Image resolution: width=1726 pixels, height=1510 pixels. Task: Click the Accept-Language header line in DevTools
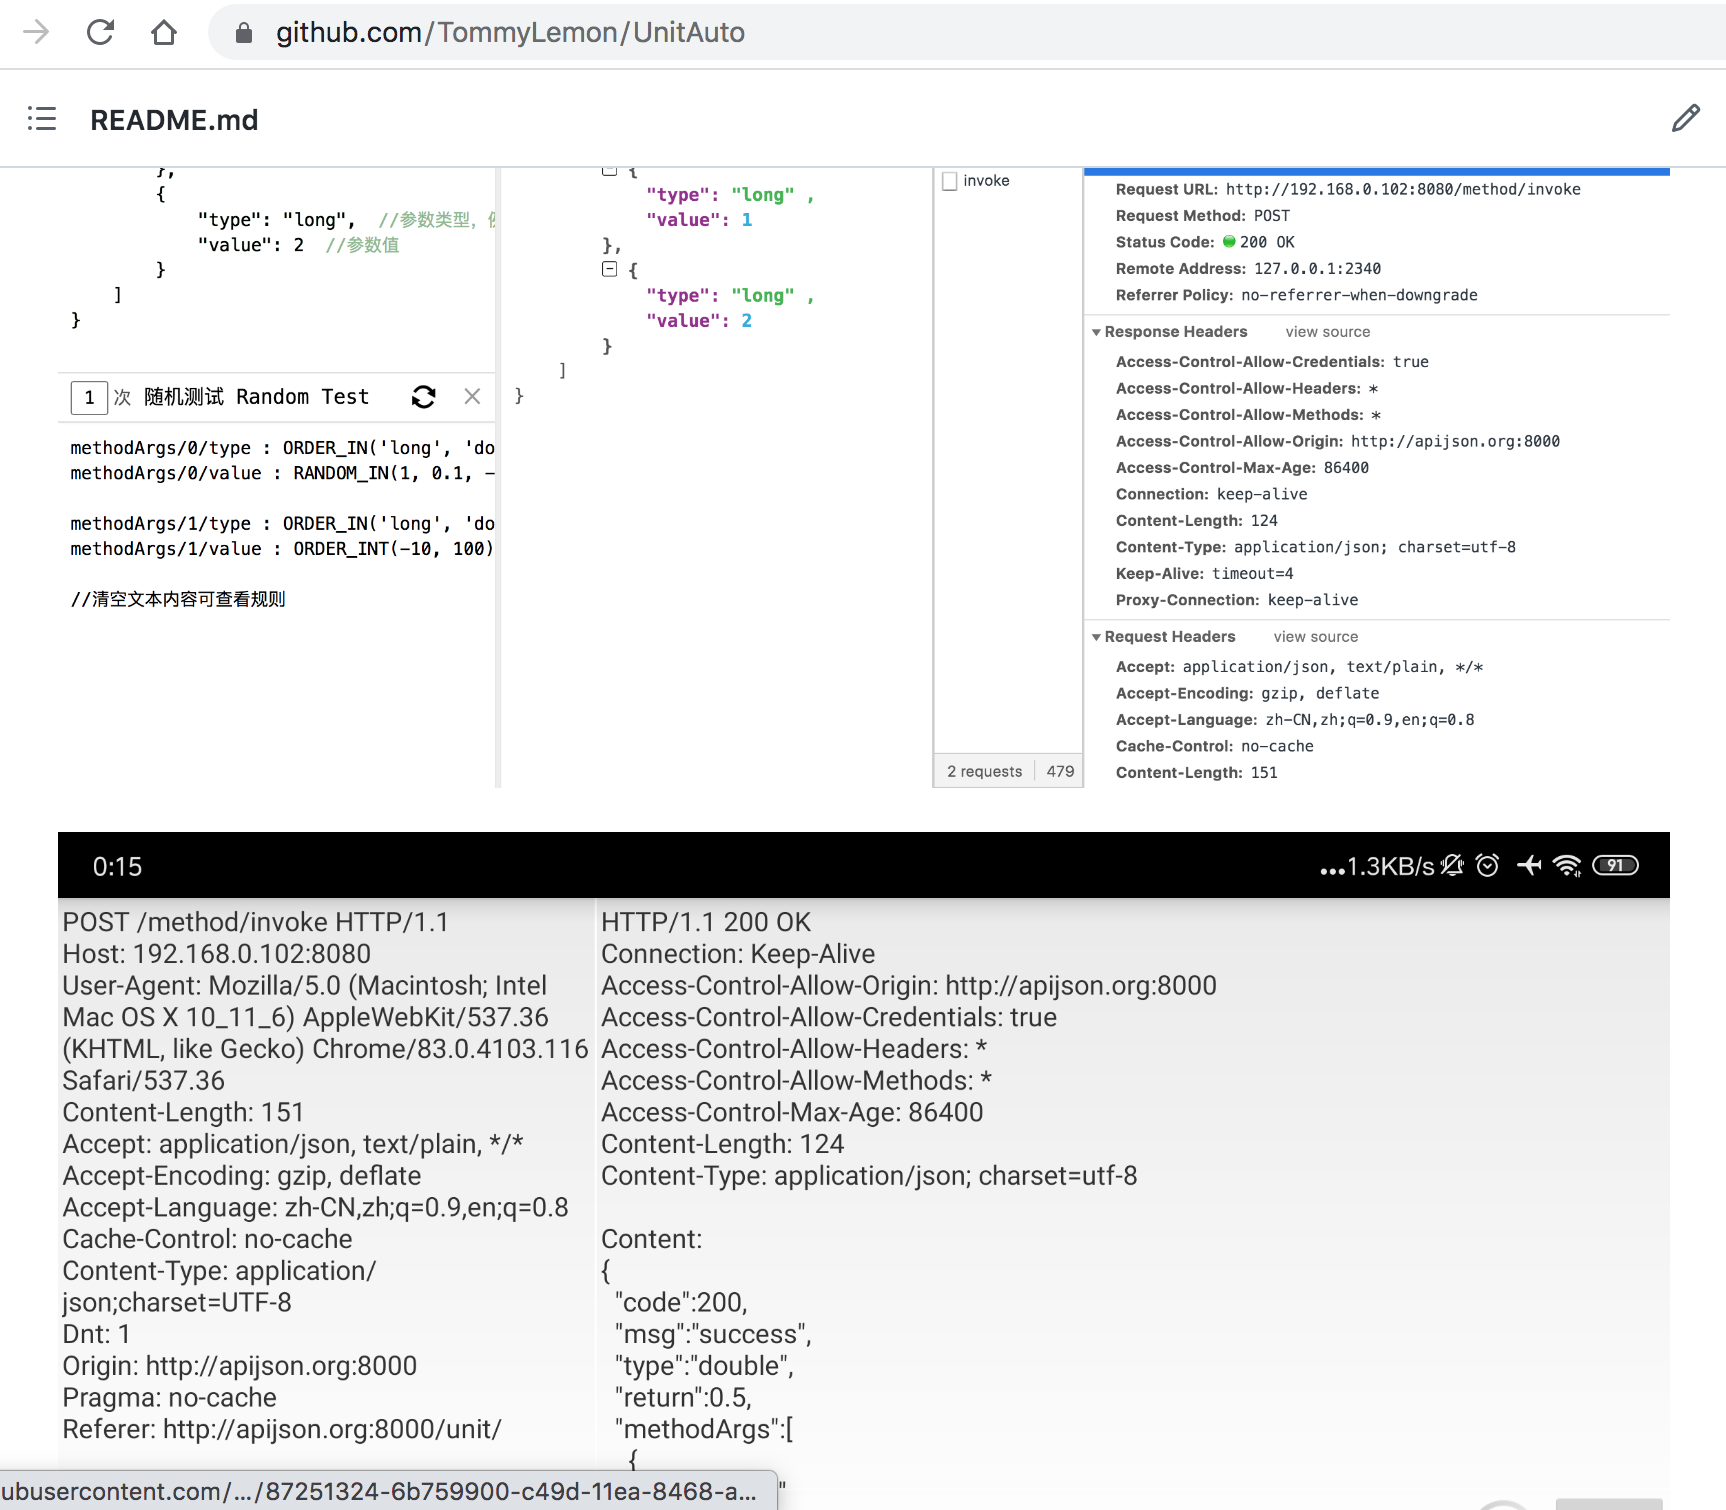(1295, 719)
